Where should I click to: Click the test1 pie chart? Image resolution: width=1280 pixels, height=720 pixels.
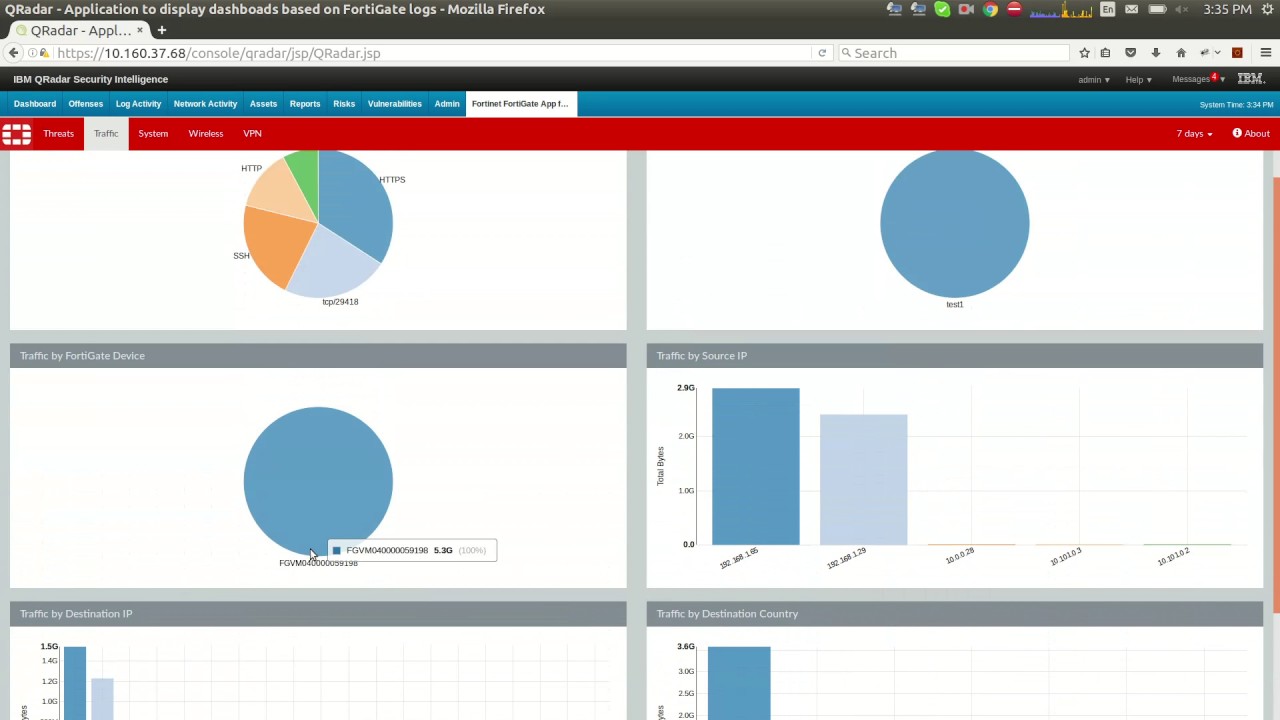click(954, 223)
